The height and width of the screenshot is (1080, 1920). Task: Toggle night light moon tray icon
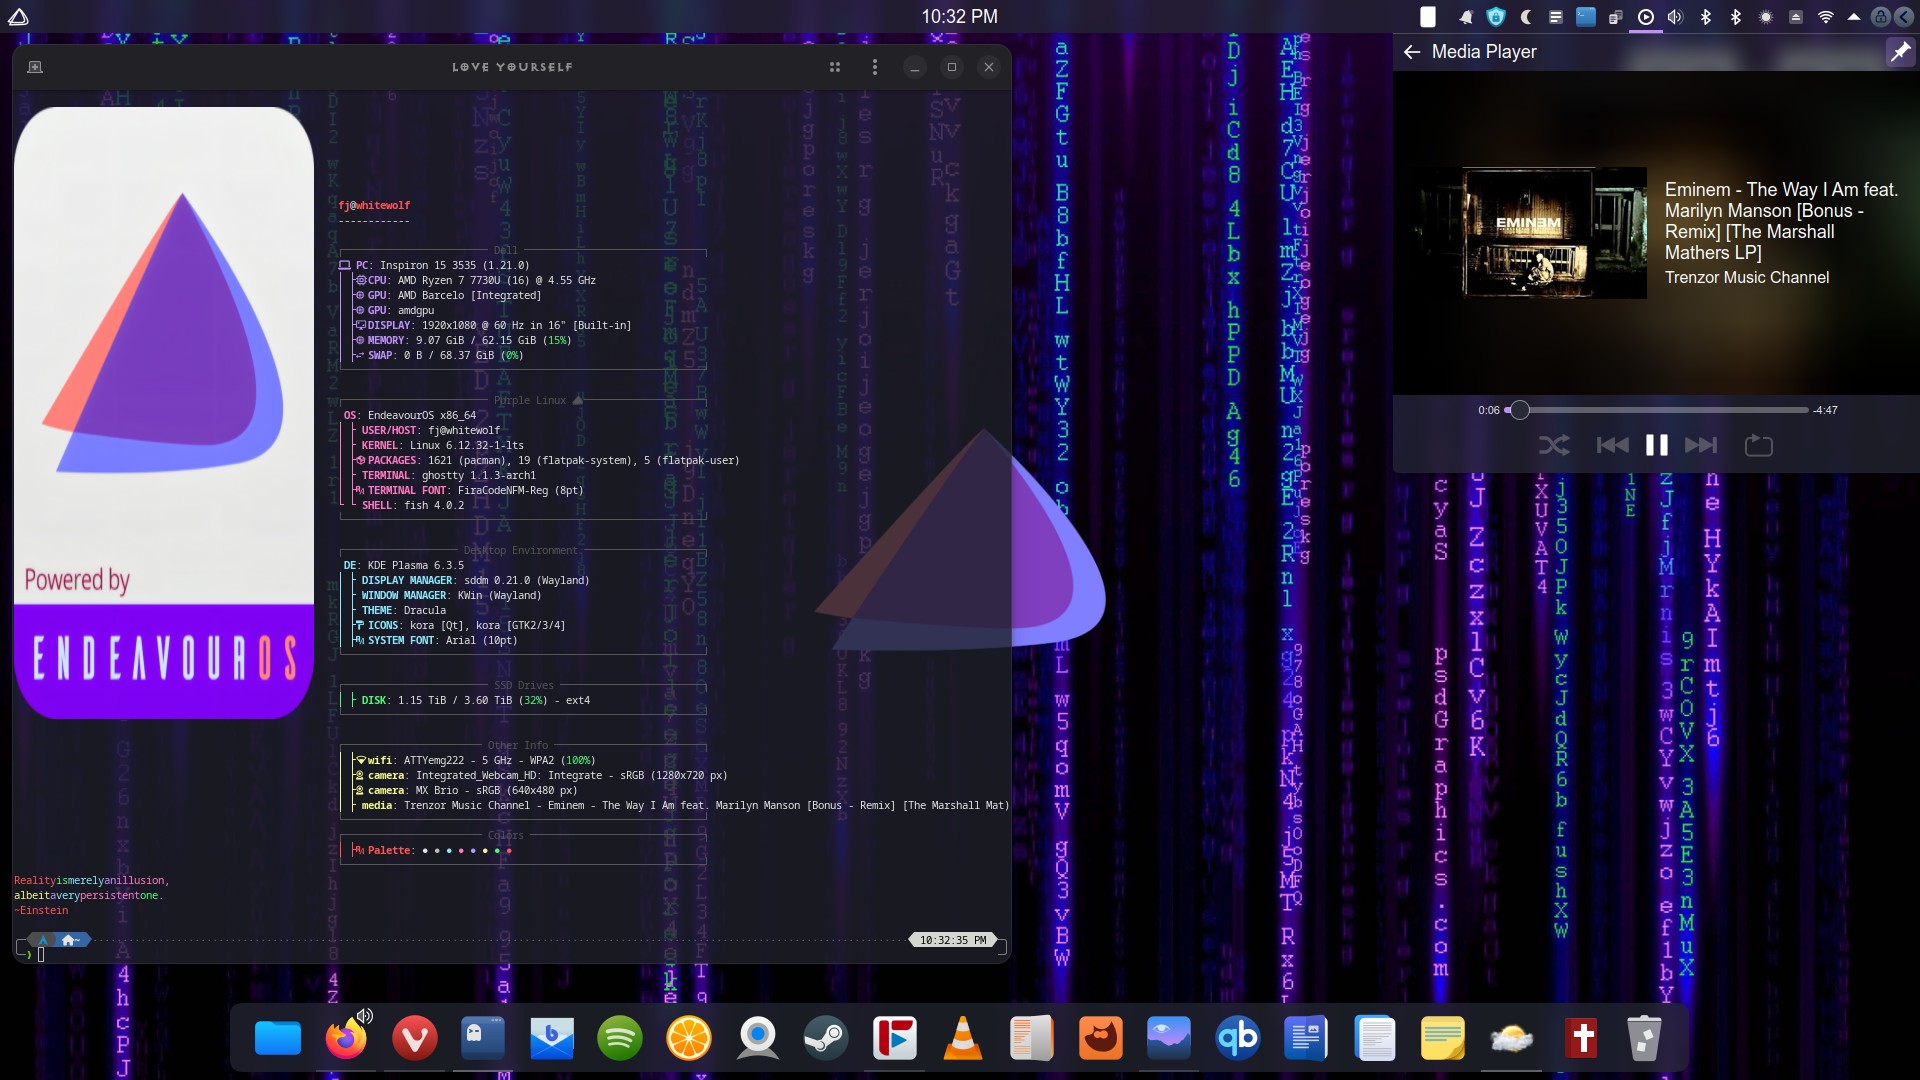click(x=1526, y=17)
